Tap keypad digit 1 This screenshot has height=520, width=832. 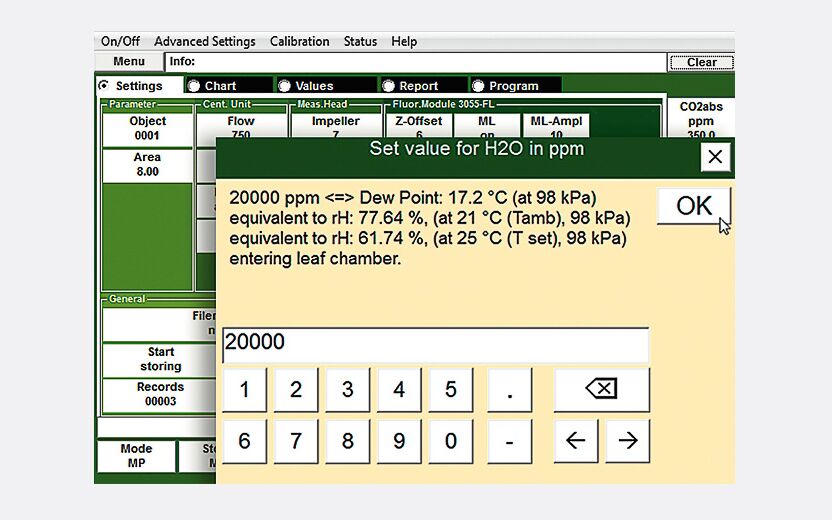pos(244,389)
